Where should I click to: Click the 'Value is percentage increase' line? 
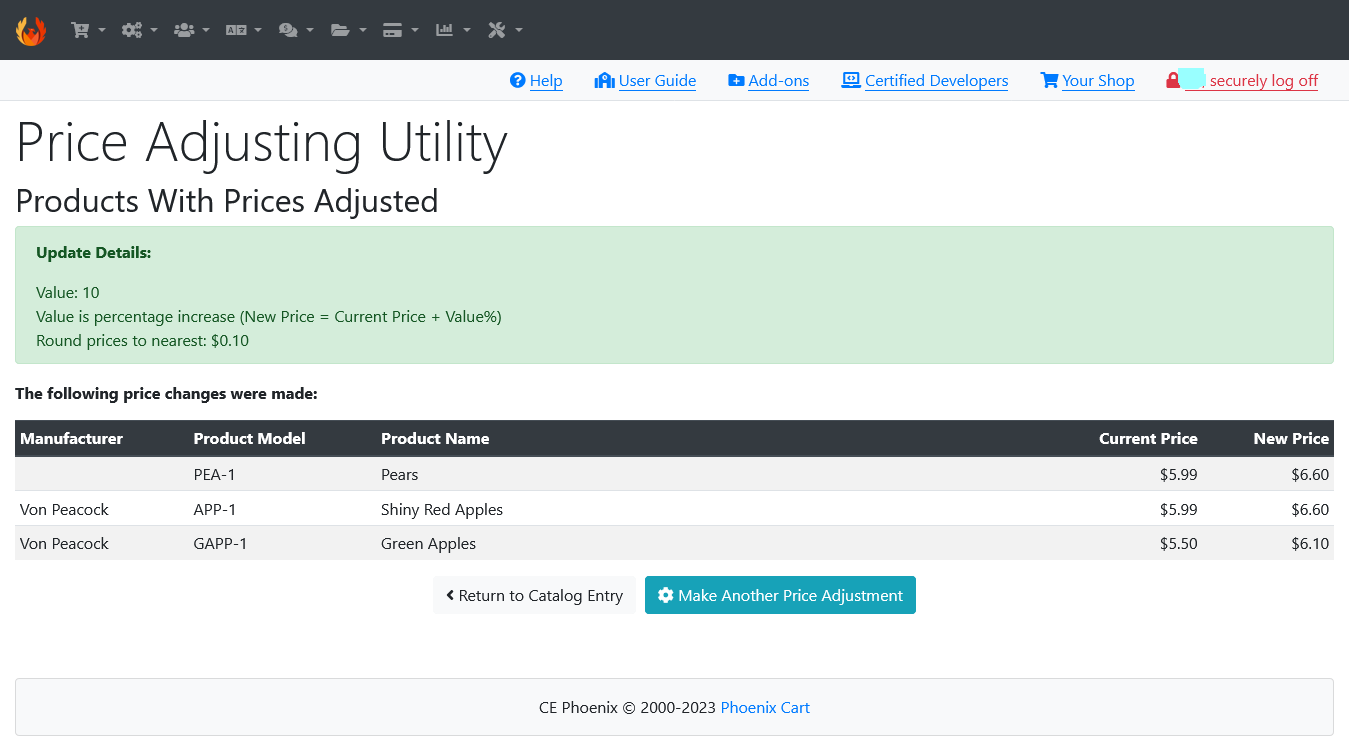coord(269,316)
